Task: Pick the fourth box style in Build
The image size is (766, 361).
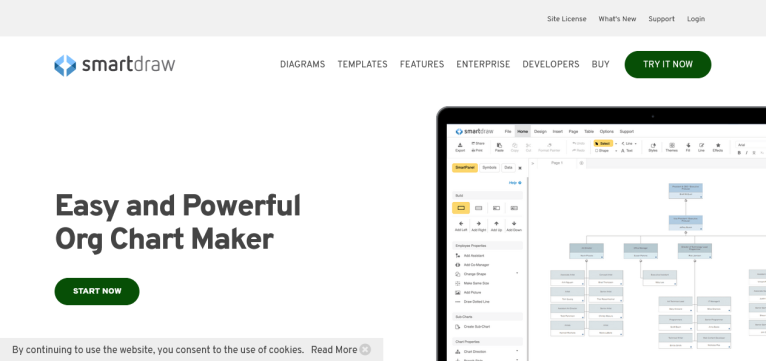Action: point(514,208)
